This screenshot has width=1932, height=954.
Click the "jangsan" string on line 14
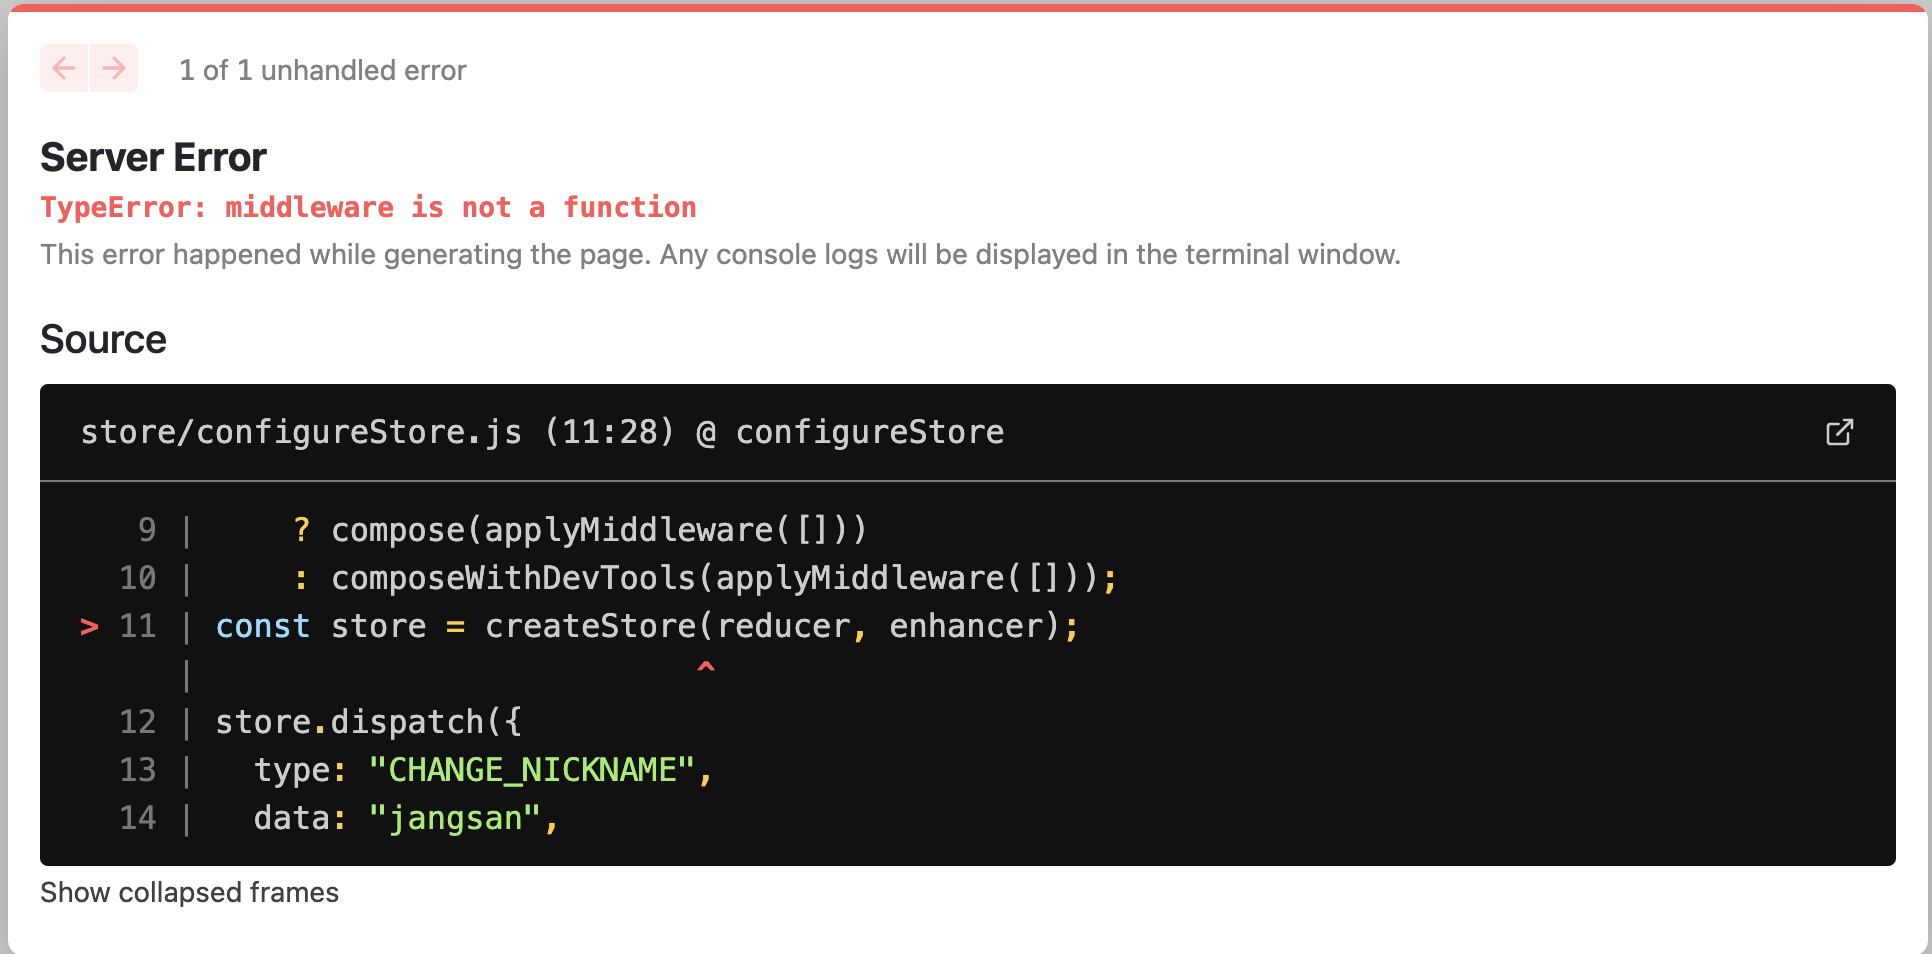pos(454,818)
